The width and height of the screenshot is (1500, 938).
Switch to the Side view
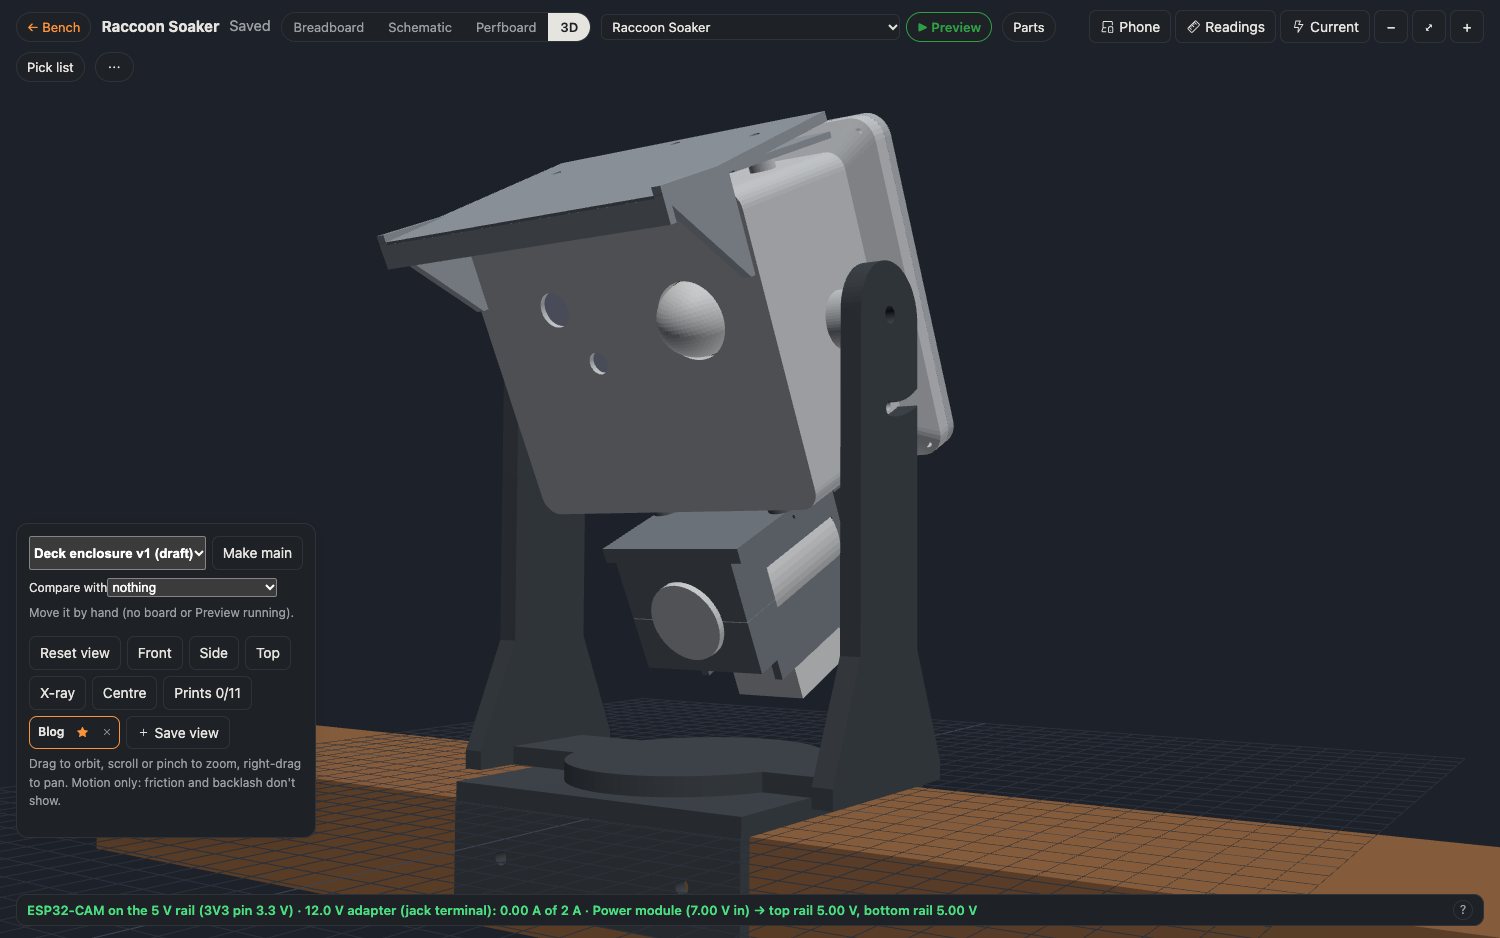tap(214, 653)
